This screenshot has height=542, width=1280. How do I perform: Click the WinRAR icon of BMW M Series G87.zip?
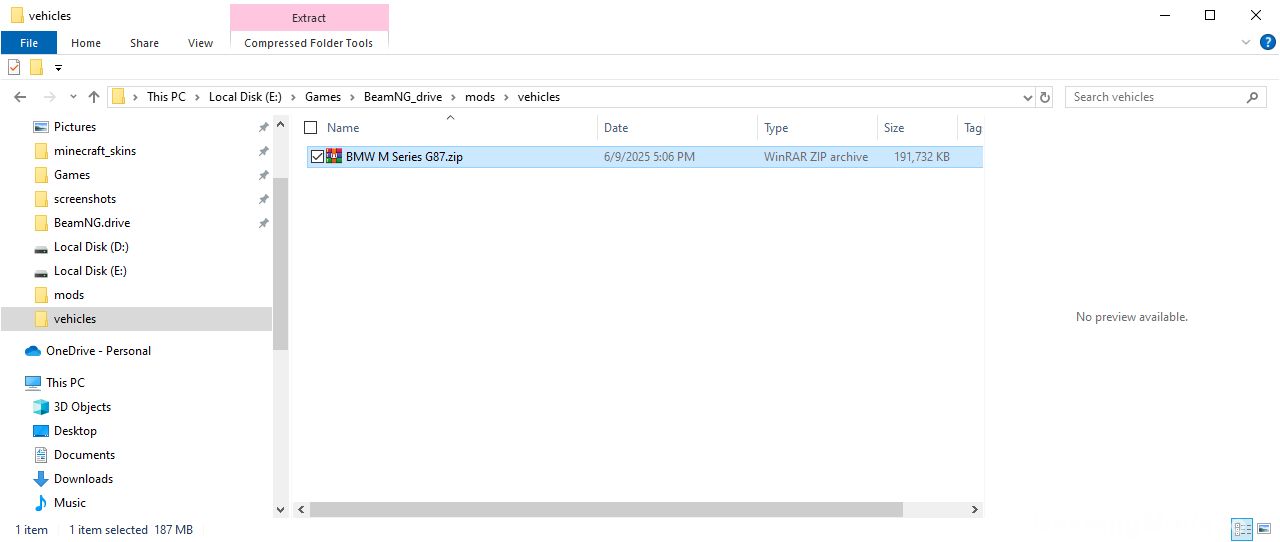[334, 156]
